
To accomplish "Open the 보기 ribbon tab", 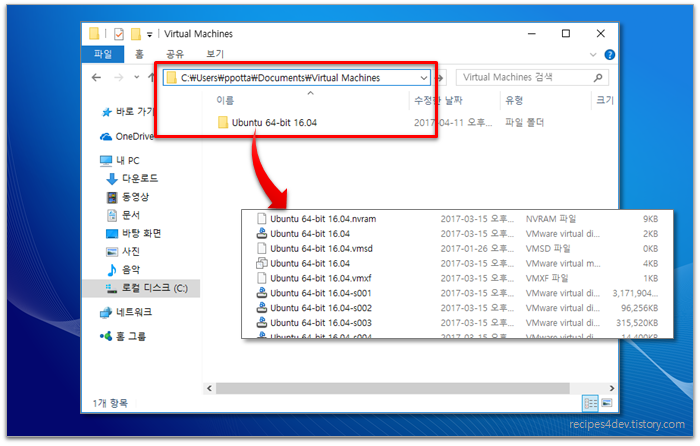I will [x=215, y=54].
